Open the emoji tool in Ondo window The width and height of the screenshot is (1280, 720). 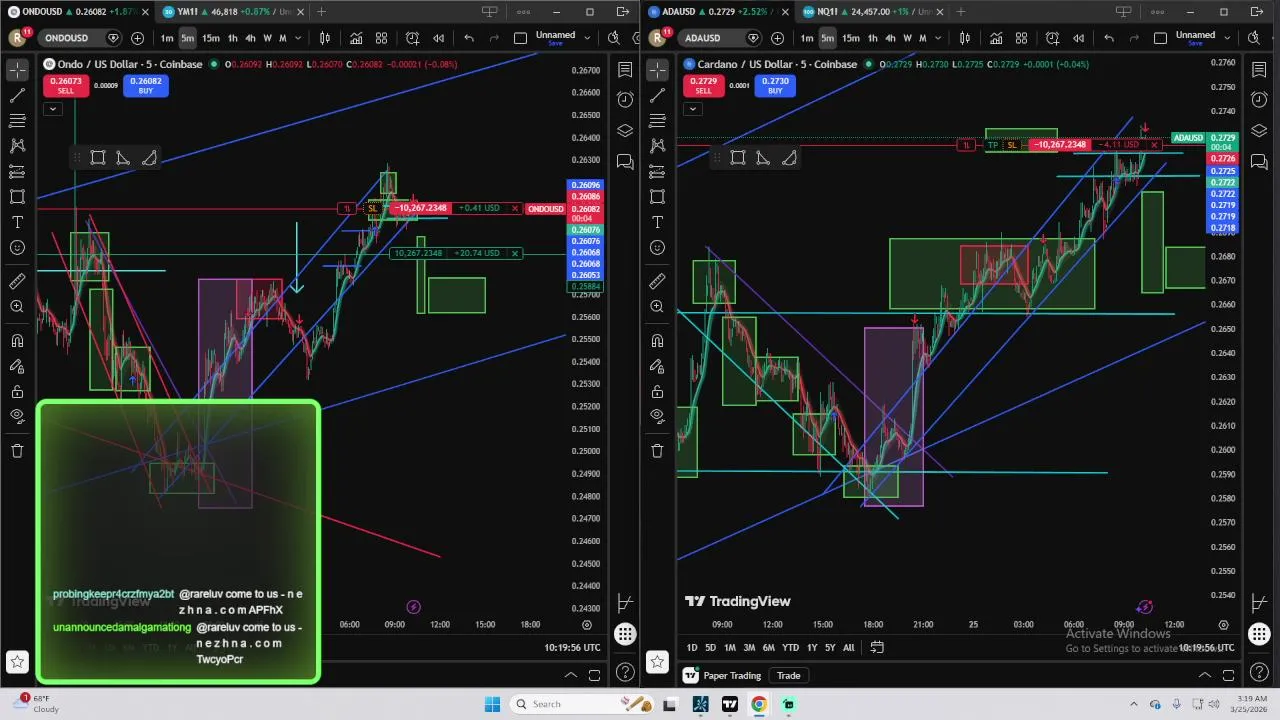click(17, 248)
